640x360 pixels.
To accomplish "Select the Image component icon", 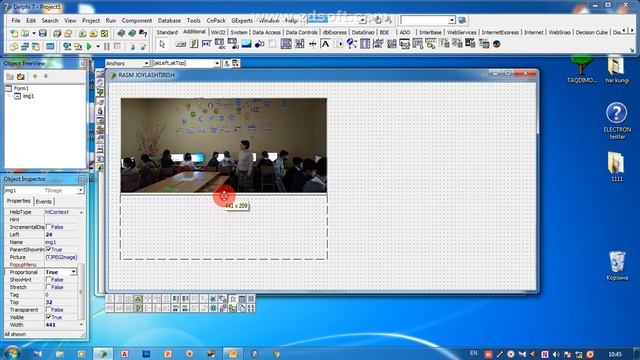I will [247, 44].
